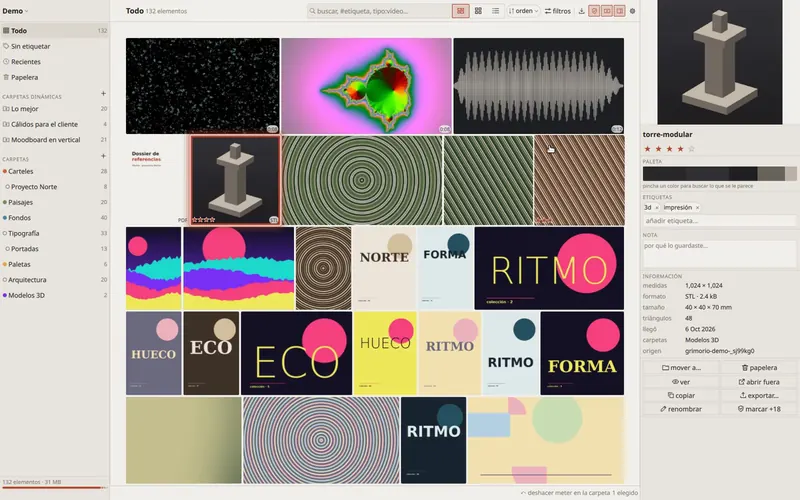Set rating to five stars (empty star)

coord(691,149)
